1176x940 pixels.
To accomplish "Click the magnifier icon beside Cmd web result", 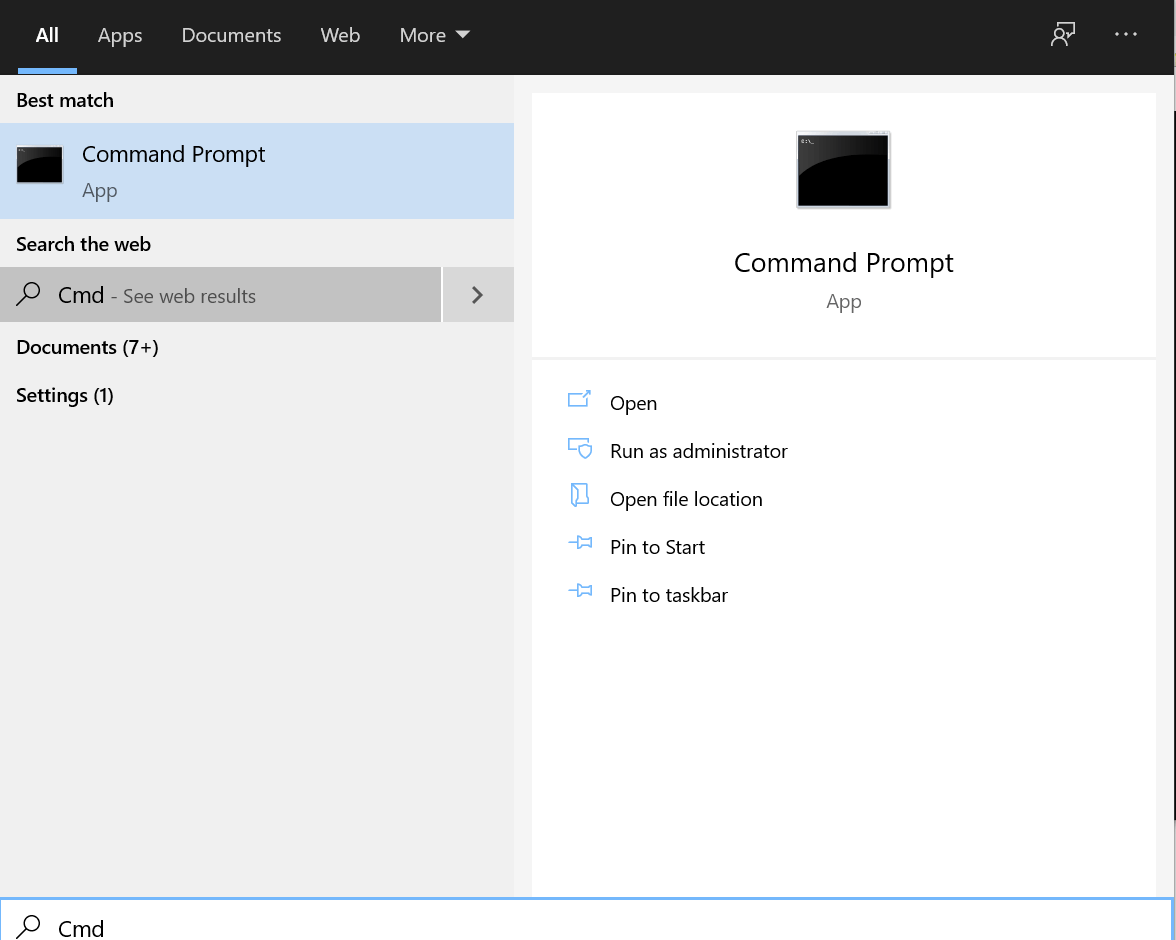I will point(28,294).
